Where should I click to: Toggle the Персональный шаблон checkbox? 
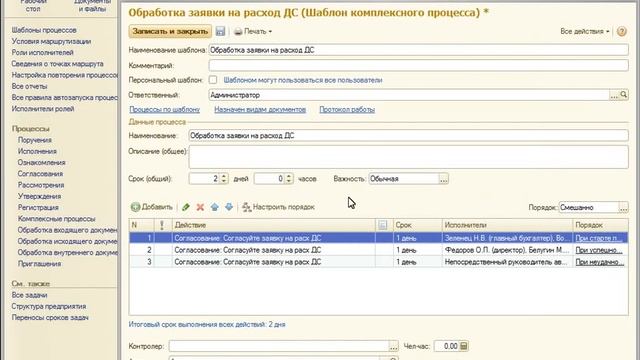[x=213, y=80]
